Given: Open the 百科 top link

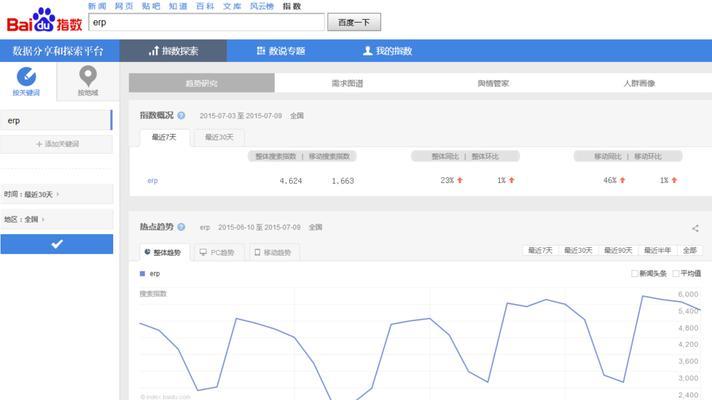Looking at the screenshot, I should [205, 6].
